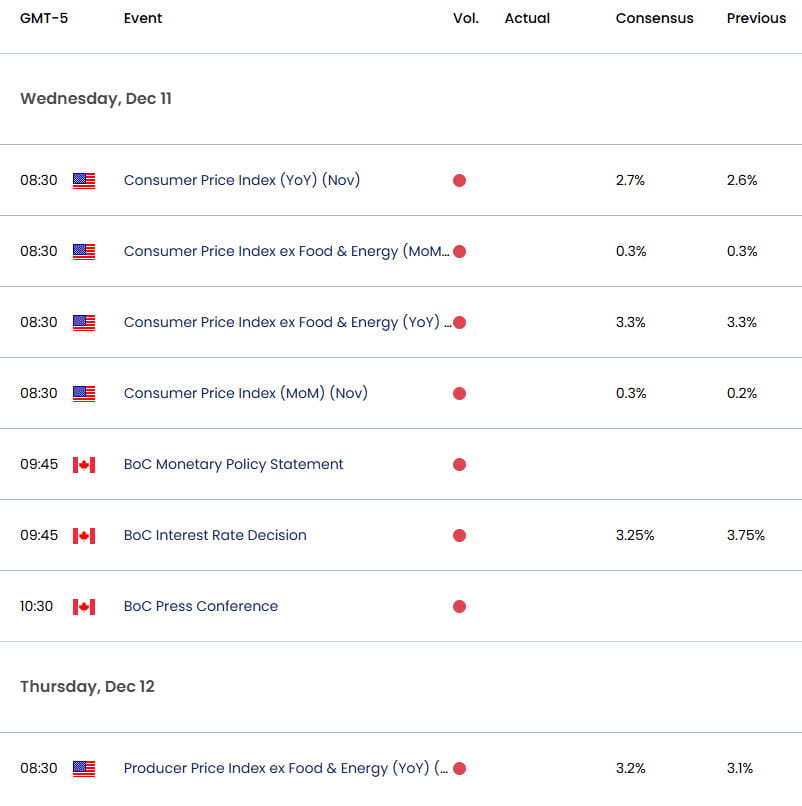
Task: Click red volatility dot for CPI (YoY) (Nov)
Action: click(x=460, y=180)
